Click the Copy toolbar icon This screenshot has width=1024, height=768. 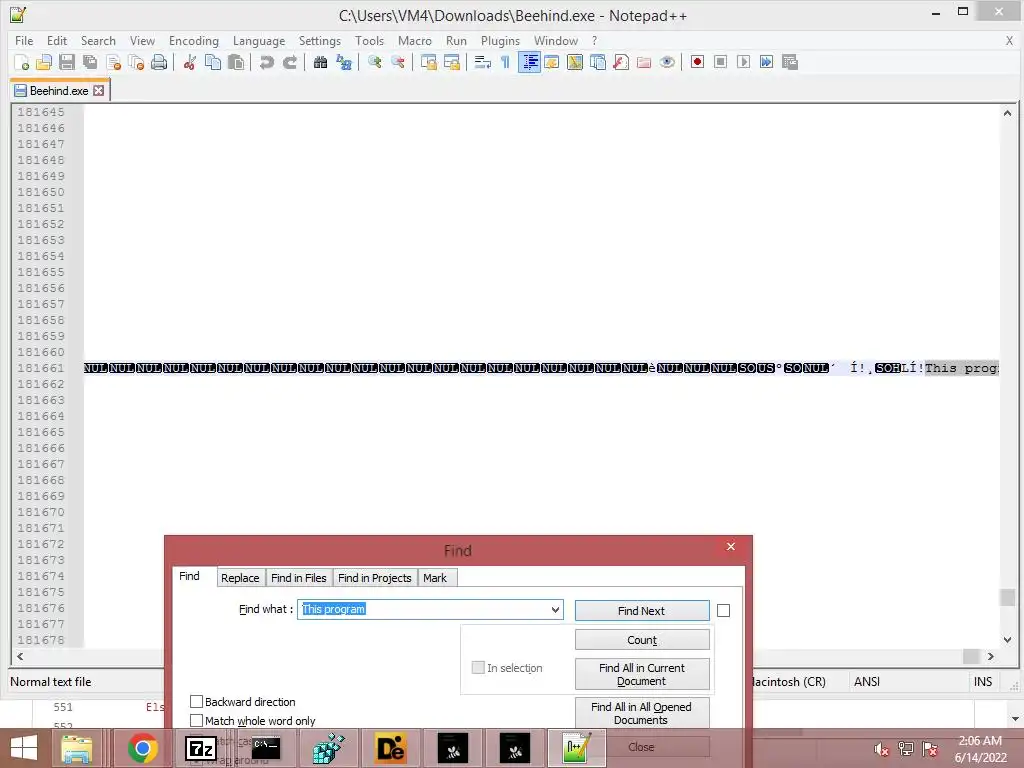[213, 62]
